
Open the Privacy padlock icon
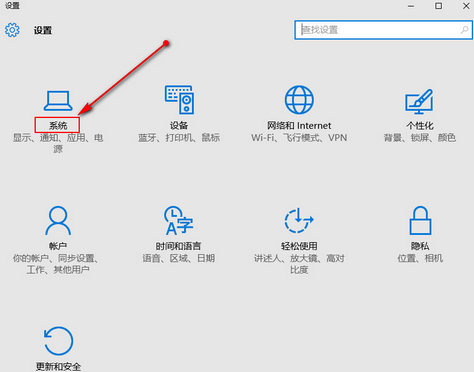pos(420,220)
